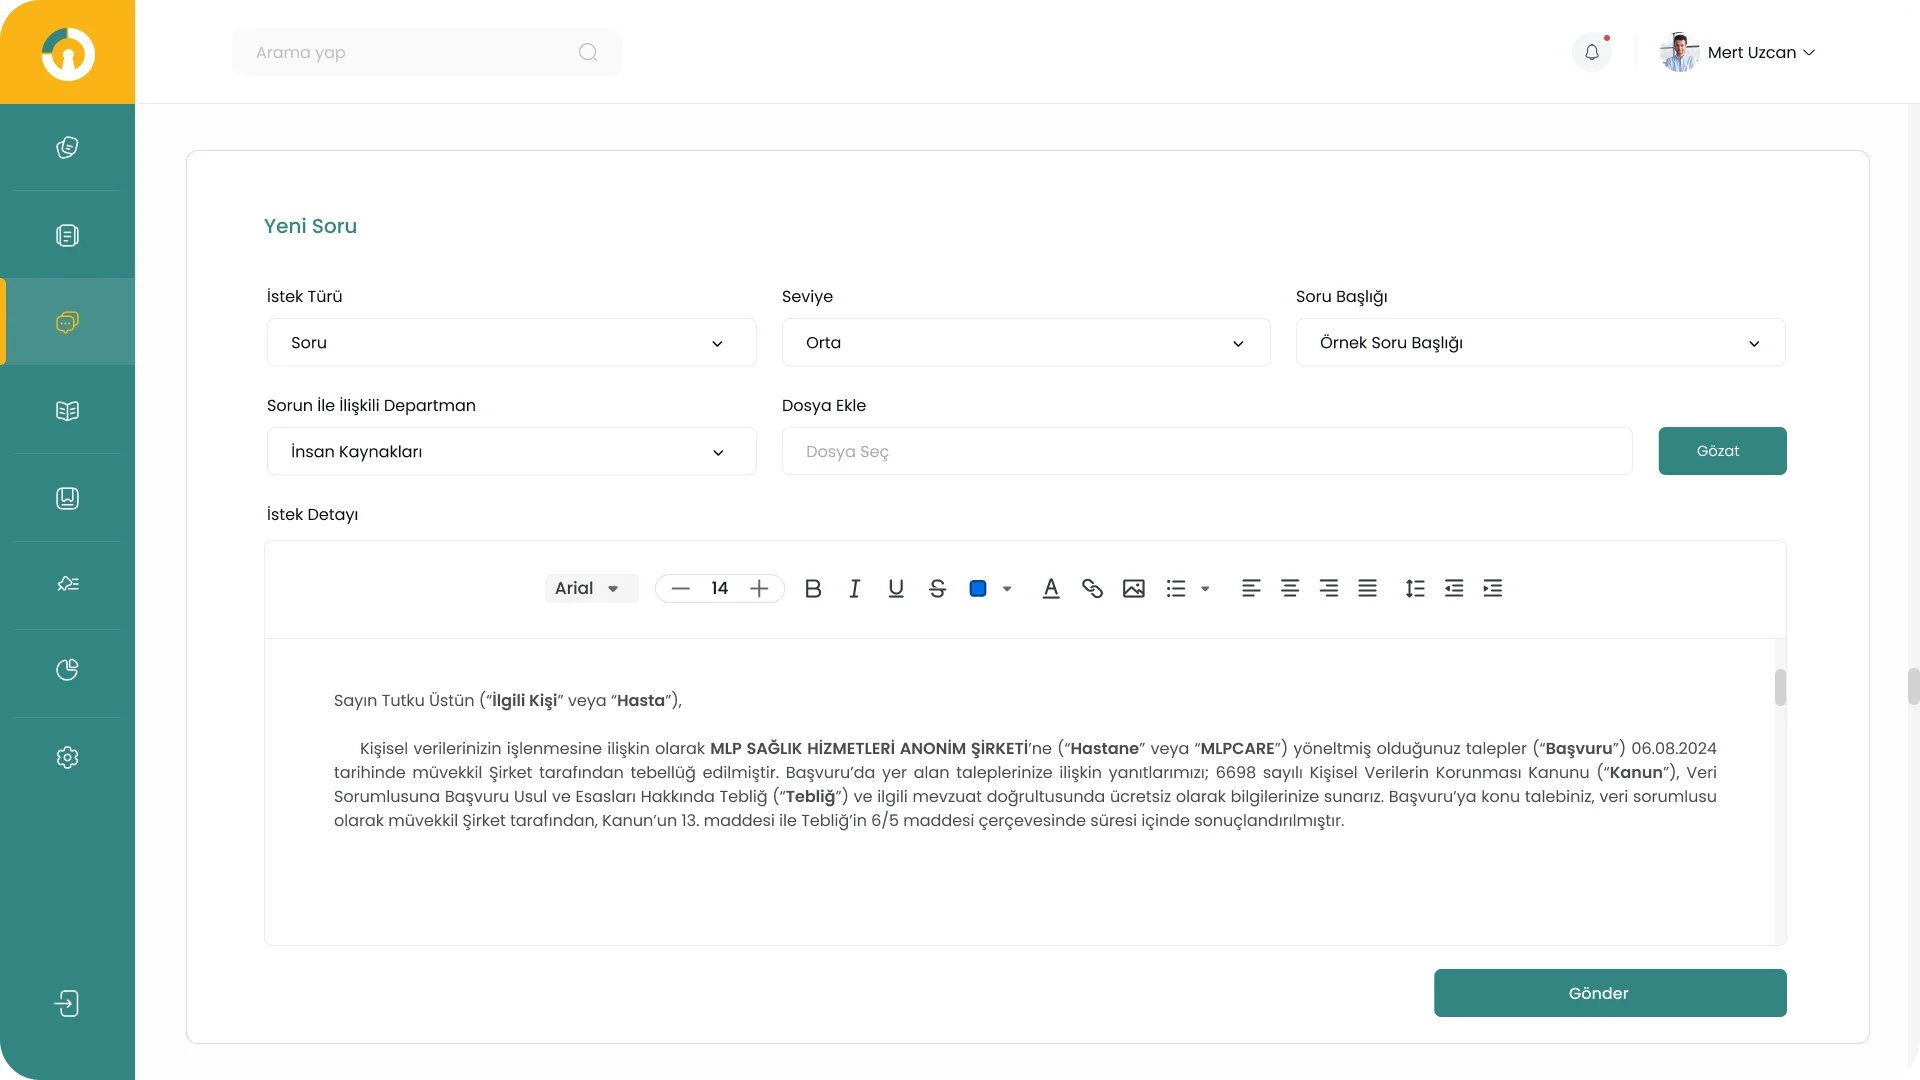Insert a hyperlink via the link icon
1920x1080 pixels.
tap(1092, 589)
